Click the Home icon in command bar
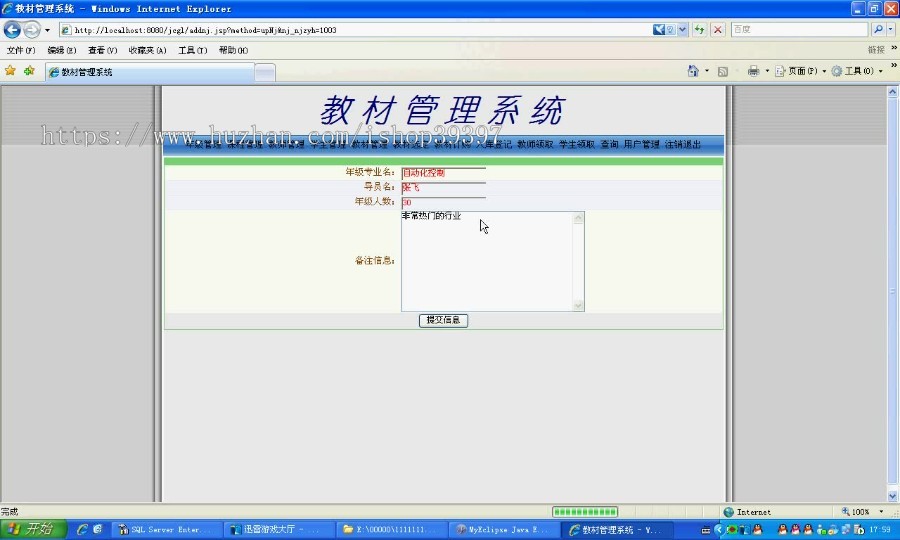The image size is (900, 540). click(x=693, y=71)
